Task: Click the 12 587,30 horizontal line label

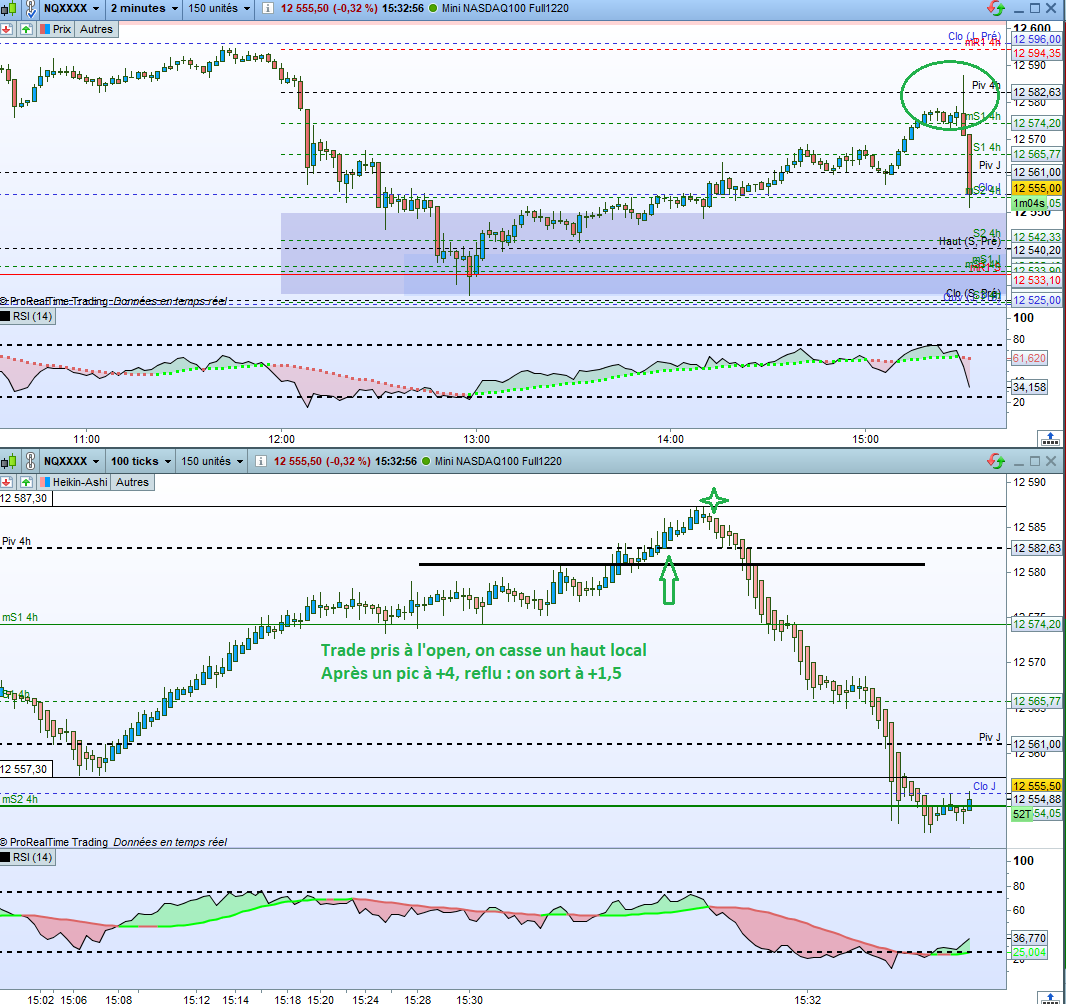Action: (x=26, y=499)
